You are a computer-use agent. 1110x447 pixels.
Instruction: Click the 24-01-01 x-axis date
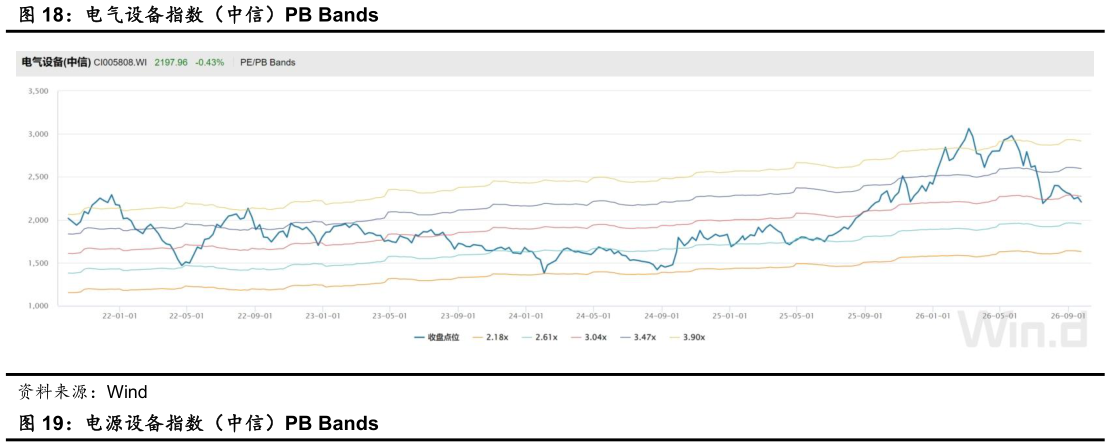(x=526, y=316)
